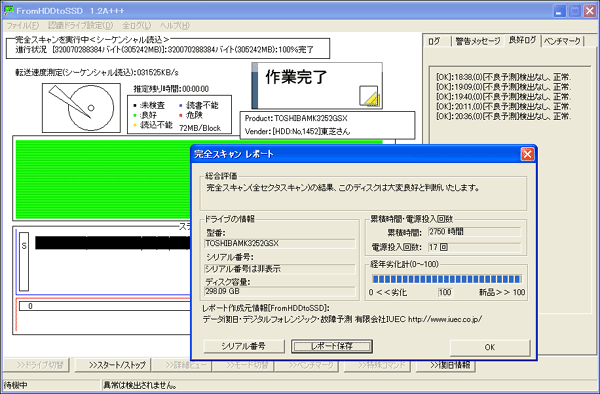Screen dimensions: 600x394
Task: Click the 進行状況 100%完了 line
Action: click(165, 49)
